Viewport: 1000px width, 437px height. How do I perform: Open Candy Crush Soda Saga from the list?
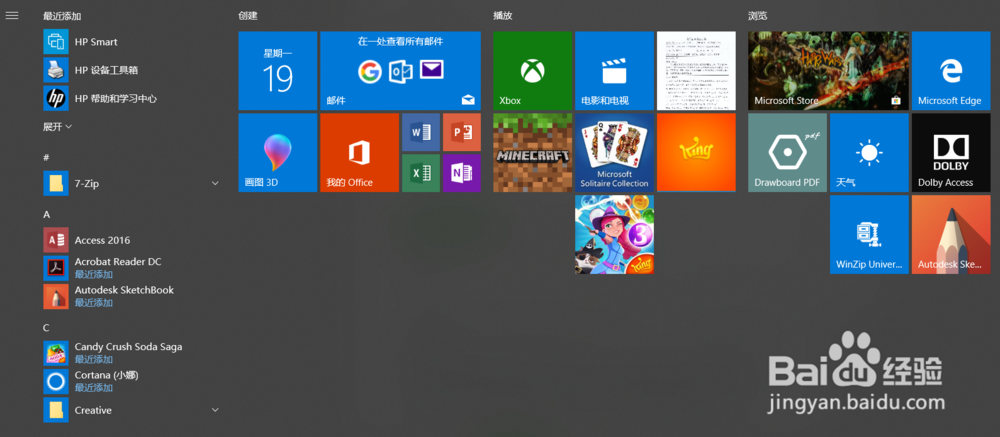coord(131,353)
